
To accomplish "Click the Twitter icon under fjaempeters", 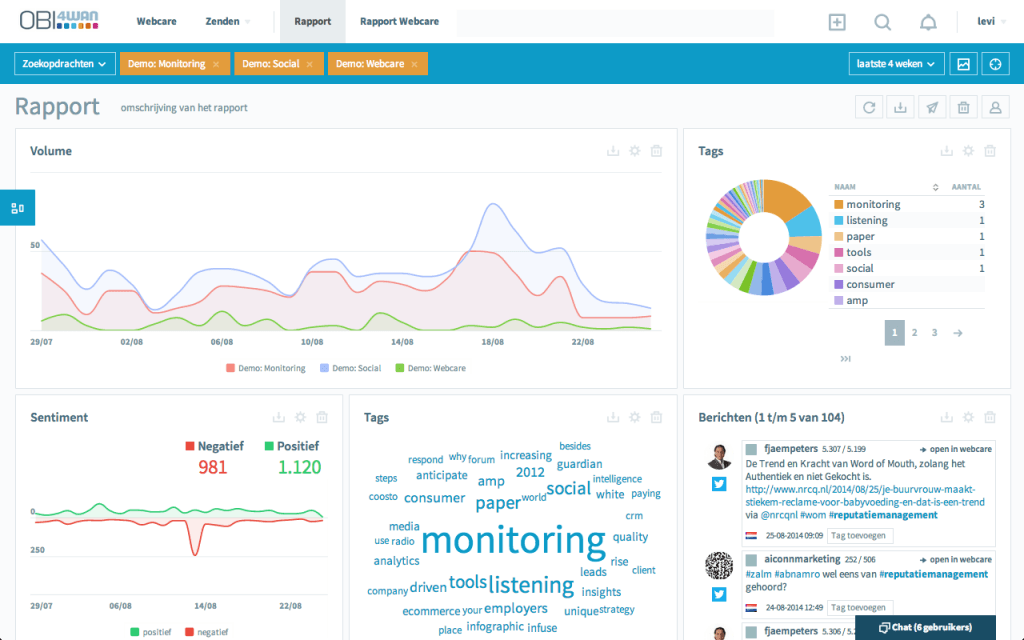I will (x=719, y=484).
